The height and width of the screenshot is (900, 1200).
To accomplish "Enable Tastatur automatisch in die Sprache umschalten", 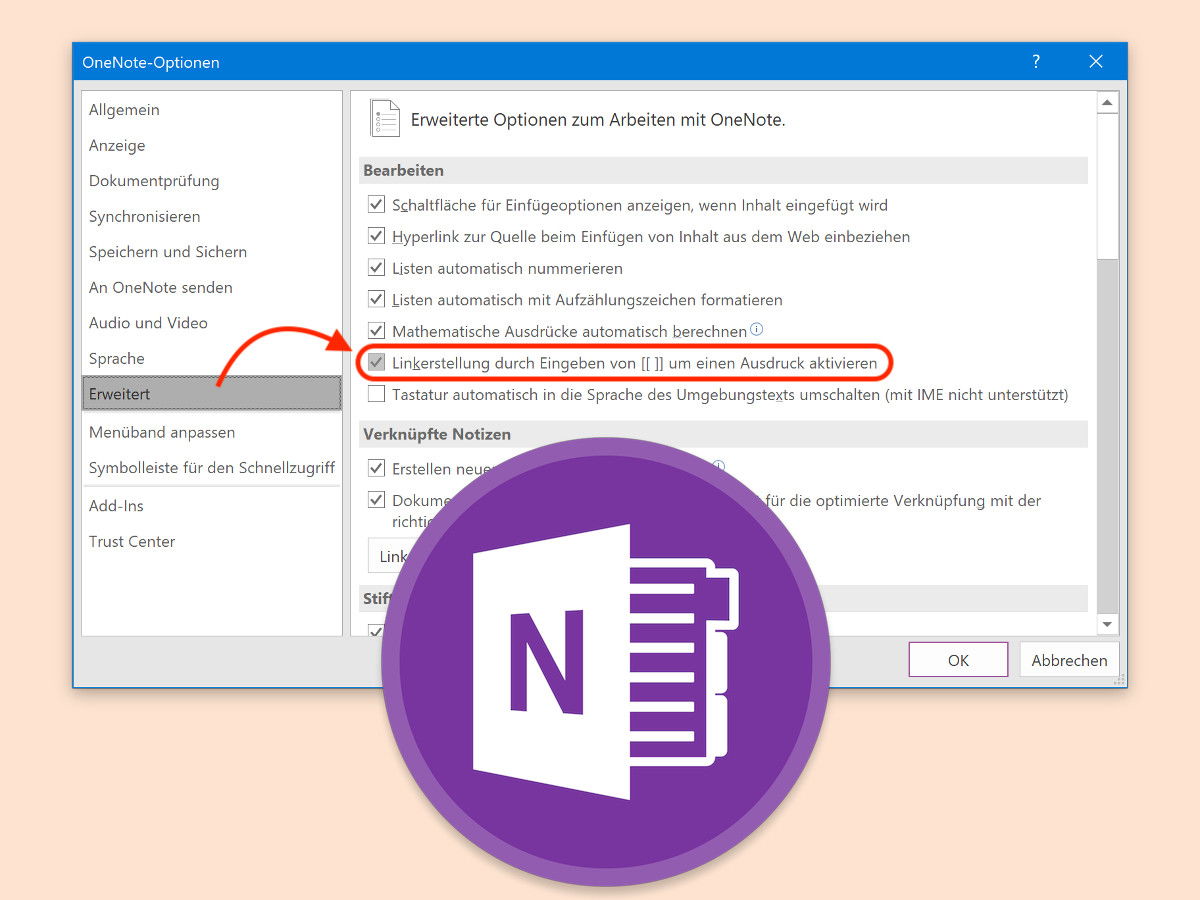I will click(x=376, y=394).
